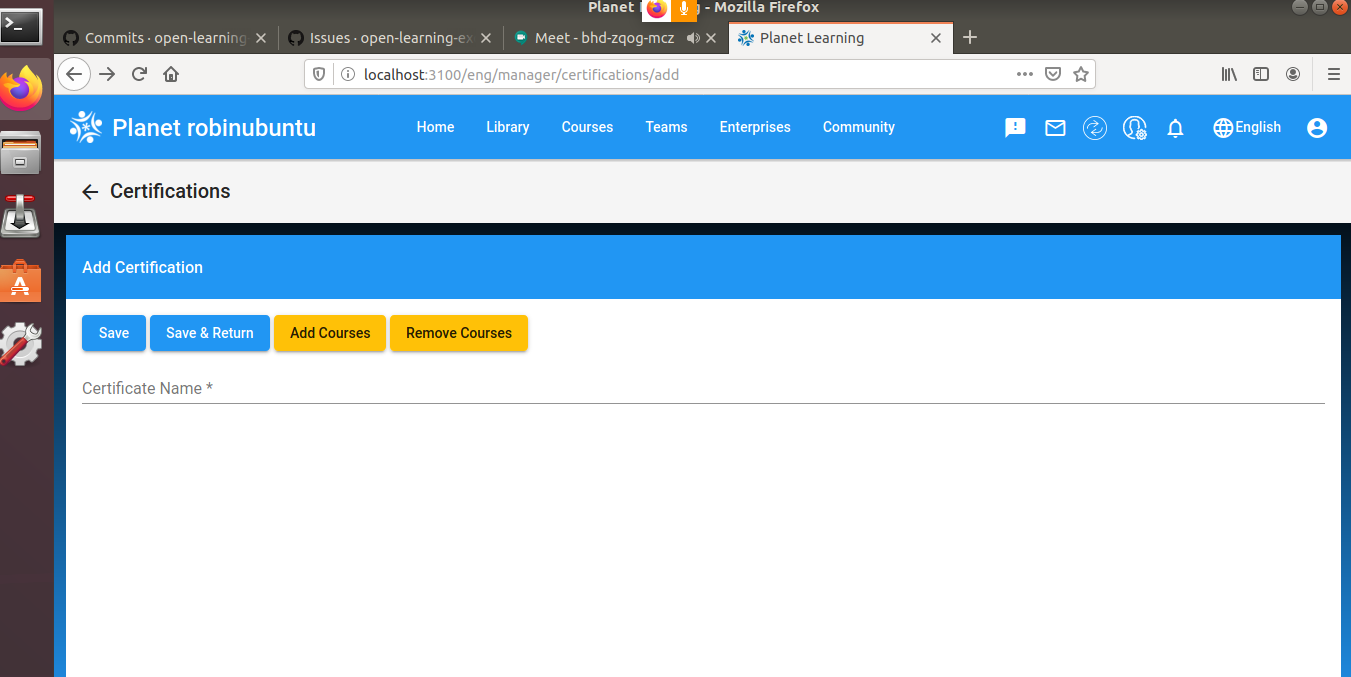Mute the Meet tab audio indicator
This screenshot has height=677, width=1351.
[x=694, y=38]
